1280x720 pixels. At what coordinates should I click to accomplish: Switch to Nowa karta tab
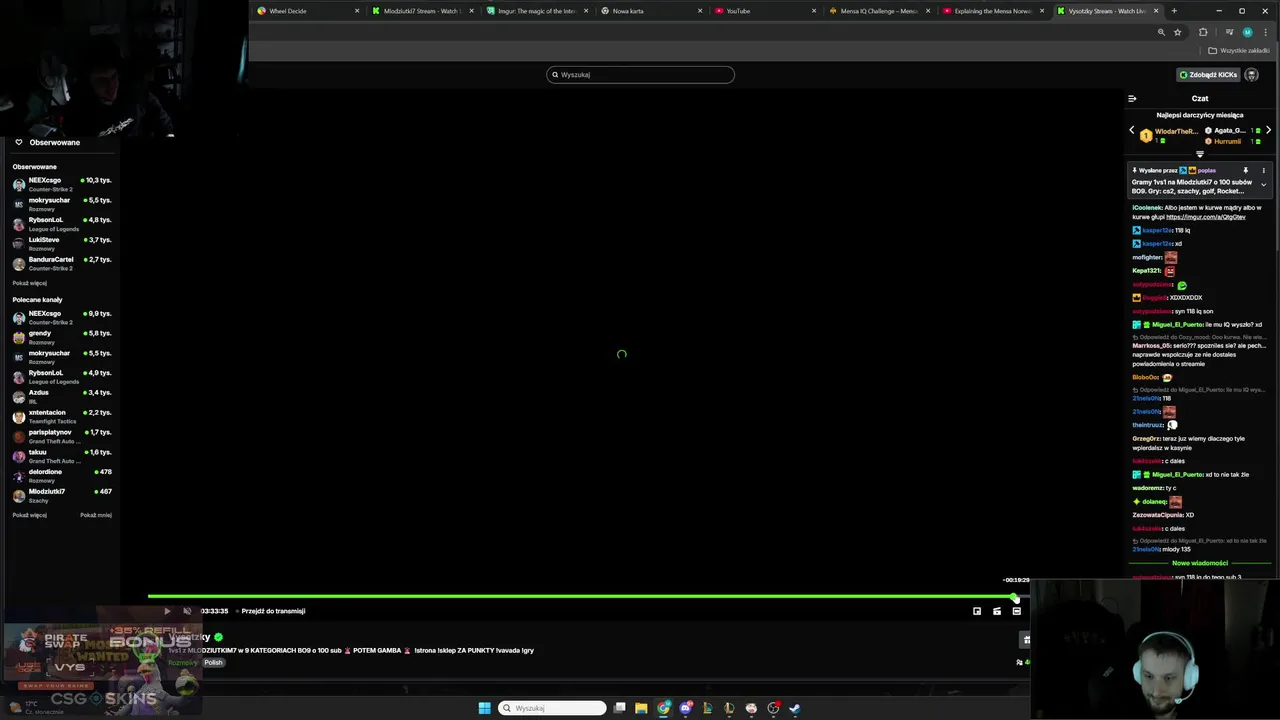(x=650, y=11)
